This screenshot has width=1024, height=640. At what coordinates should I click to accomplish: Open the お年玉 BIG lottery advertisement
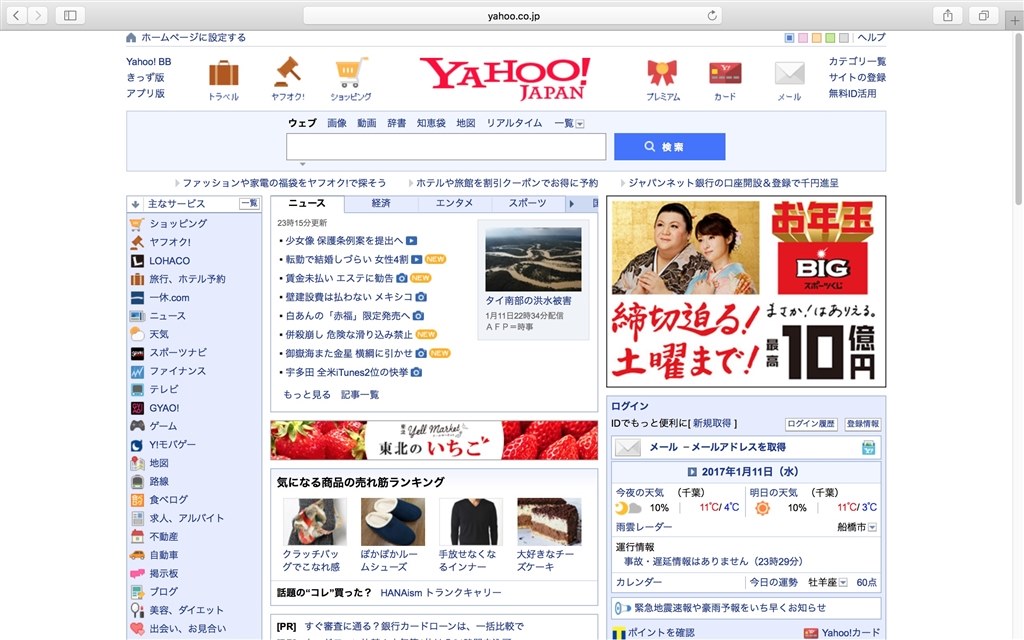(x=746, y=291)
